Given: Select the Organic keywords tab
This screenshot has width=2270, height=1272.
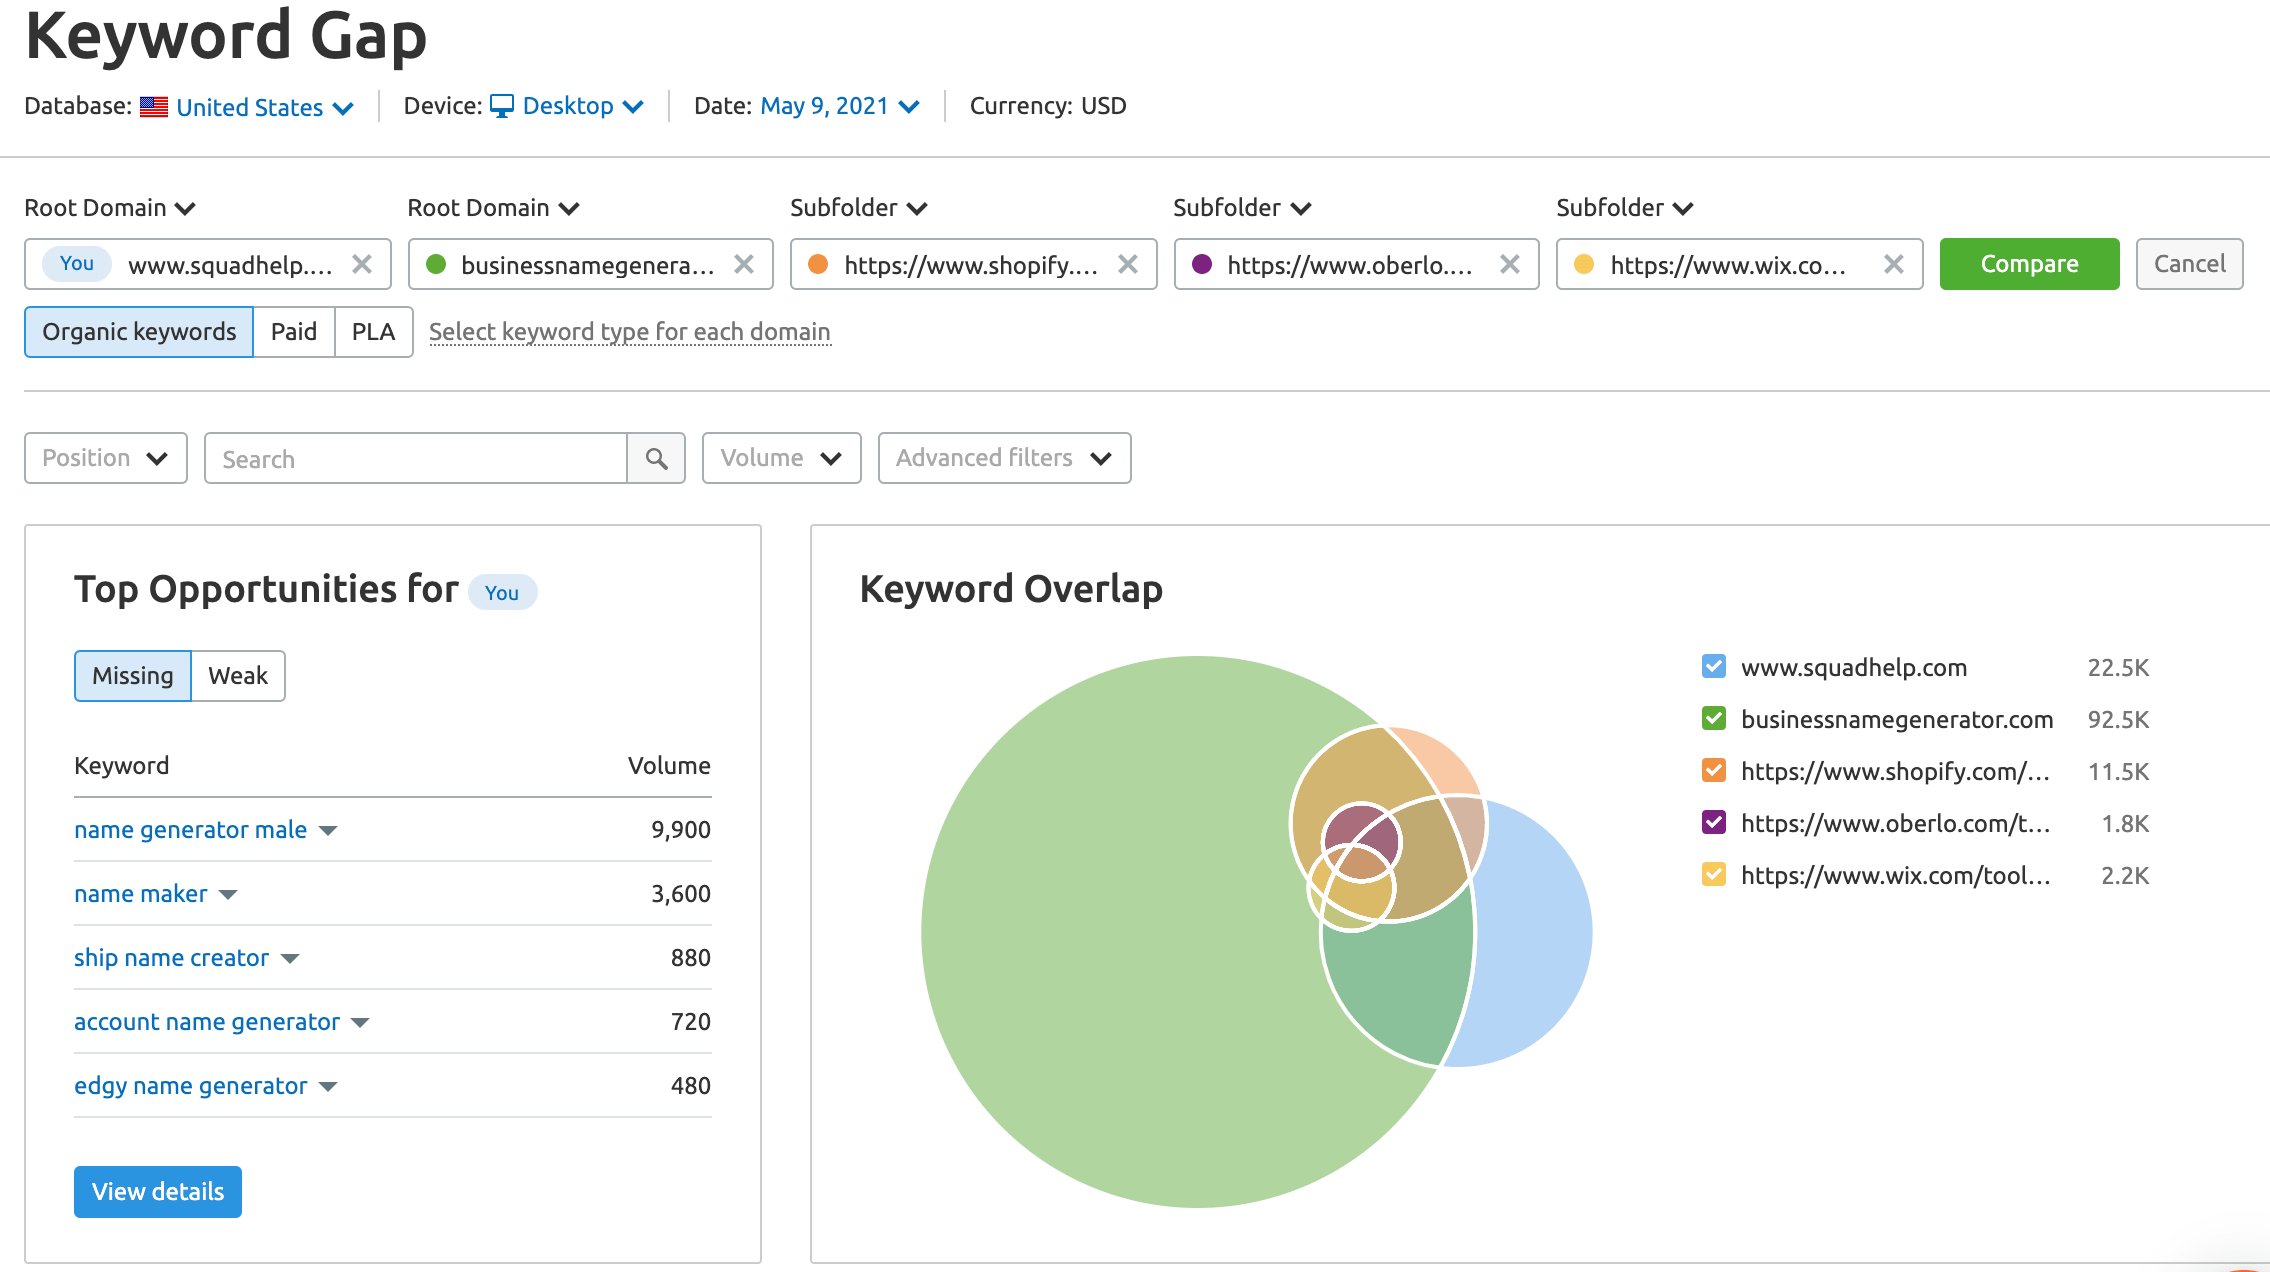Looking at the screenshot, I should tap(139, 332).
